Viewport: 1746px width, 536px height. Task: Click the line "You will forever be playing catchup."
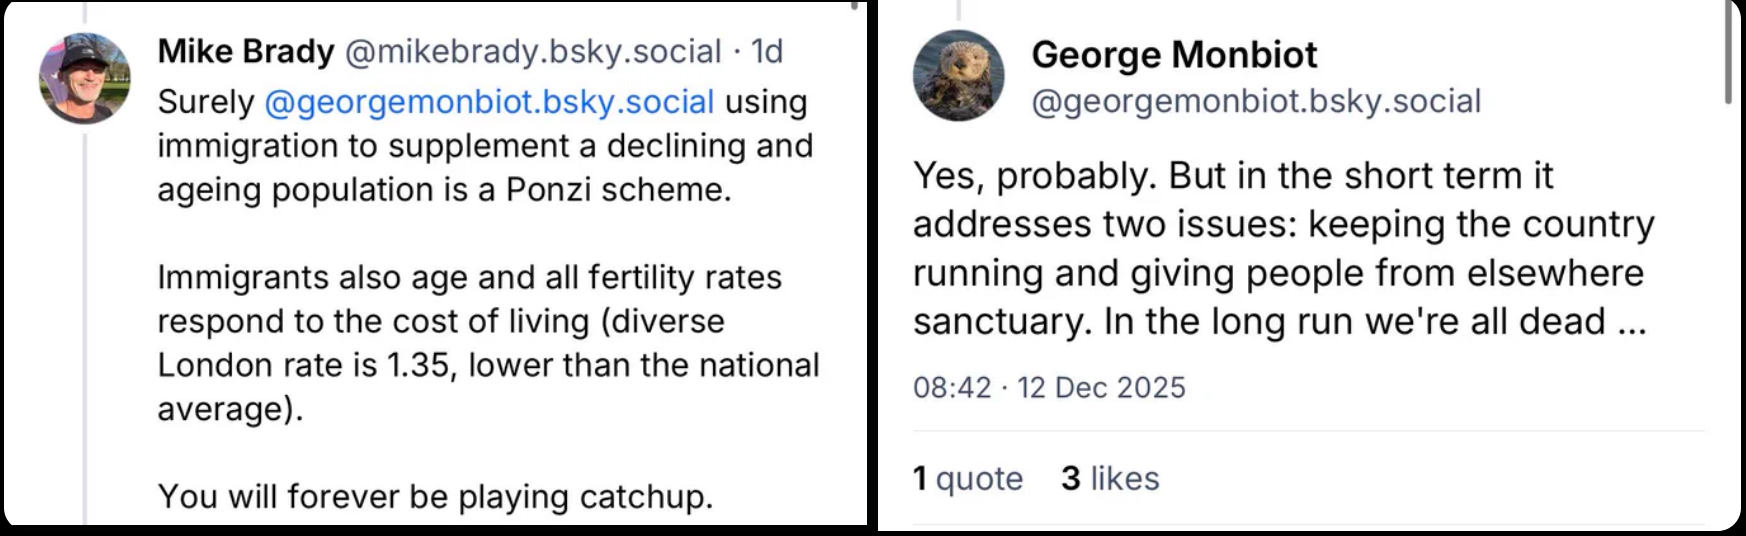coord(435,496)
